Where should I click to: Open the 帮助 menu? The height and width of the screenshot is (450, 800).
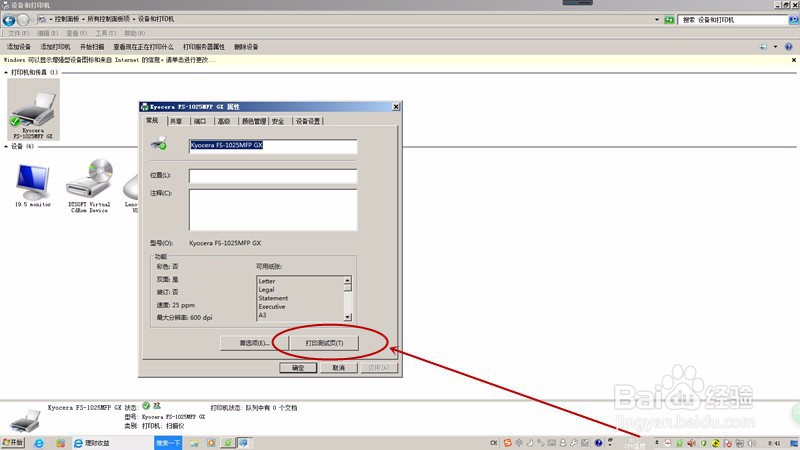135,33
